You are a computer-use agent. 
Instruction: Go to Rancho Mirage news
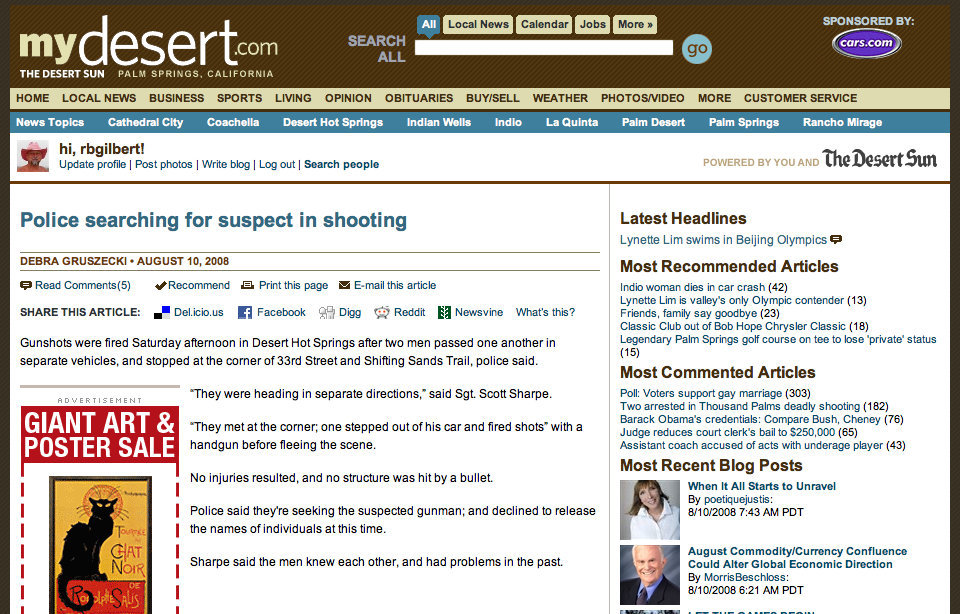point(842,122)
